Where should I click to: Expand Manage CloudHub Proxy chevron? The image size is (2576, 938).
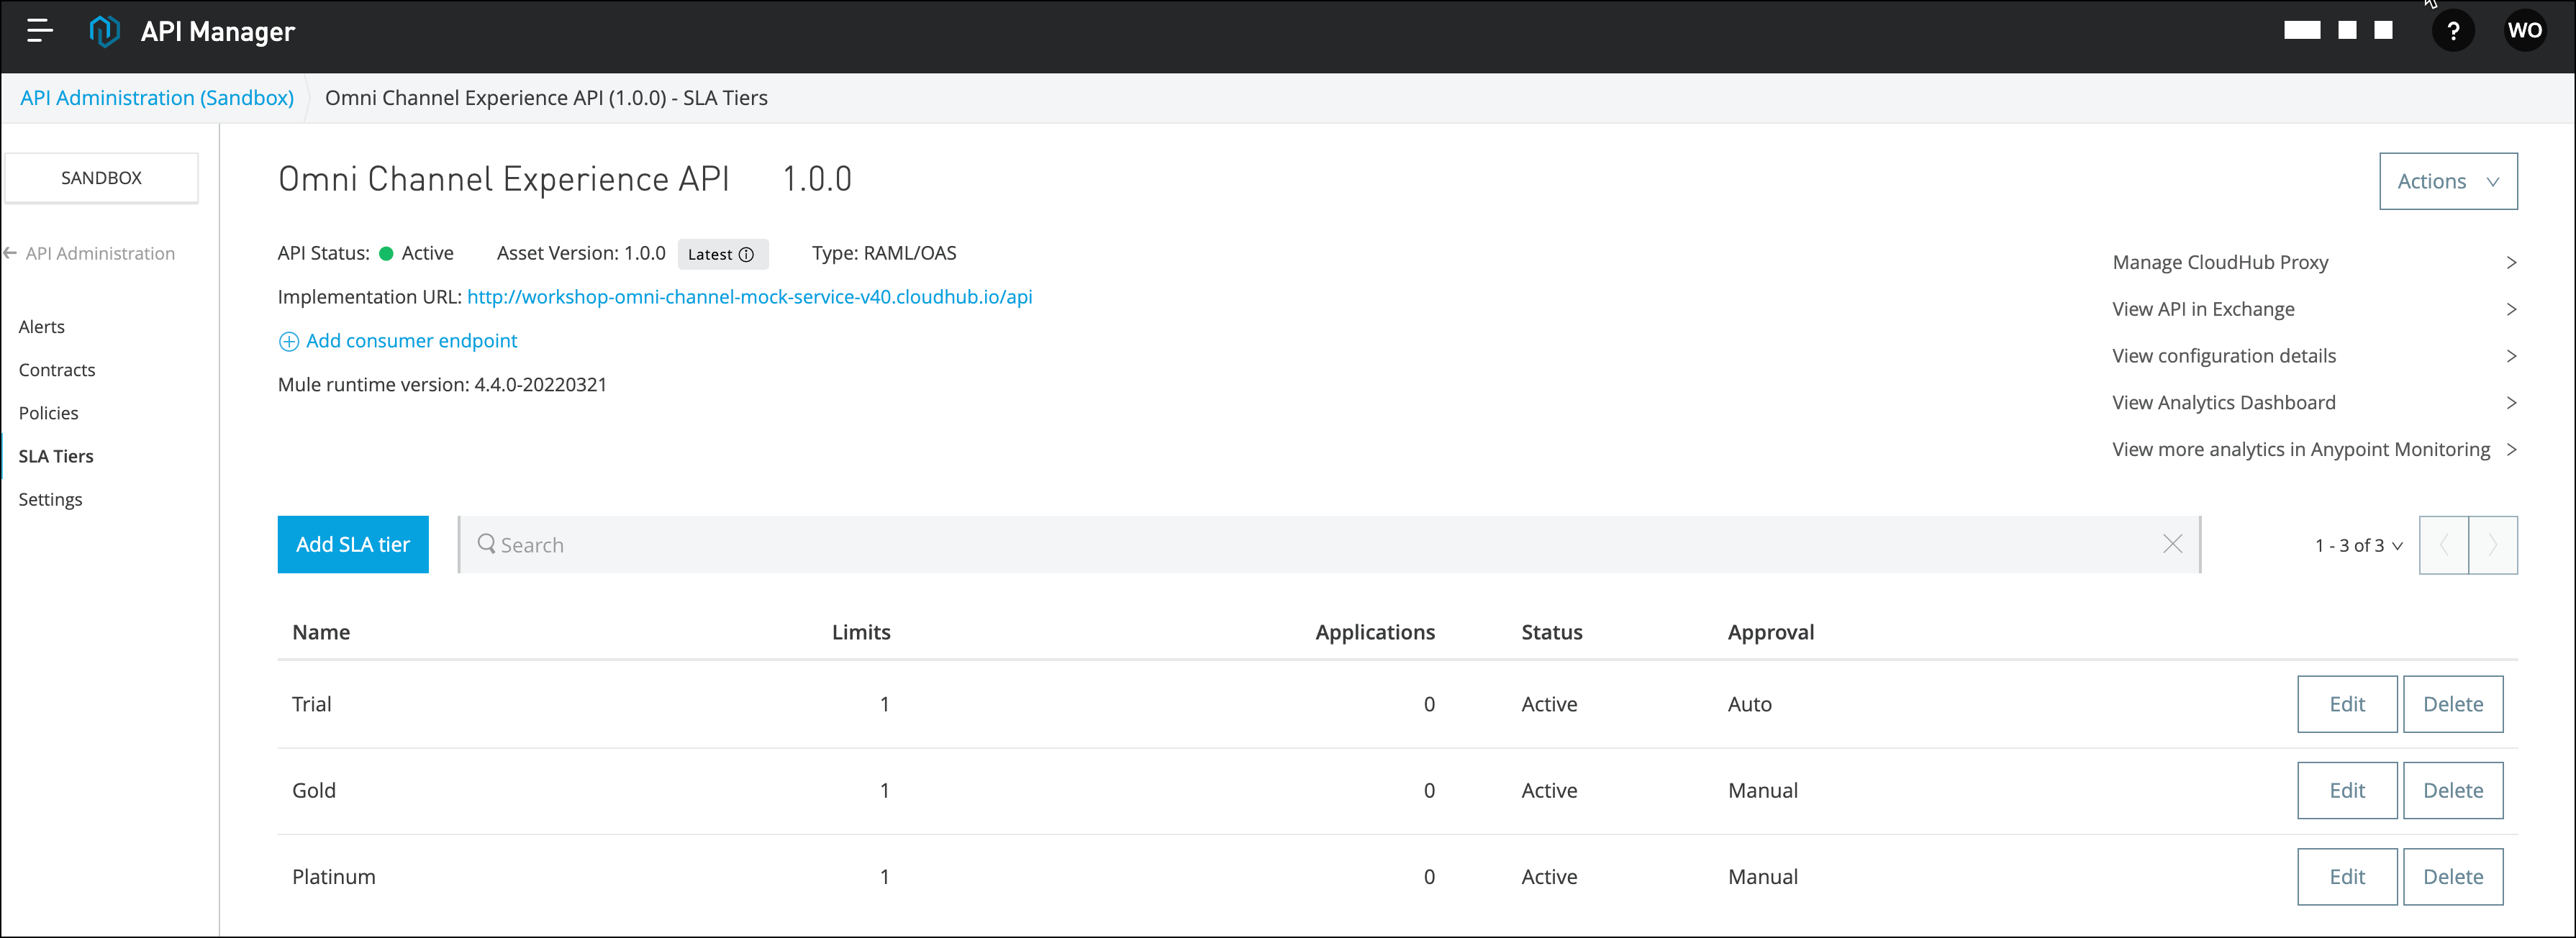click(2511, 262)
